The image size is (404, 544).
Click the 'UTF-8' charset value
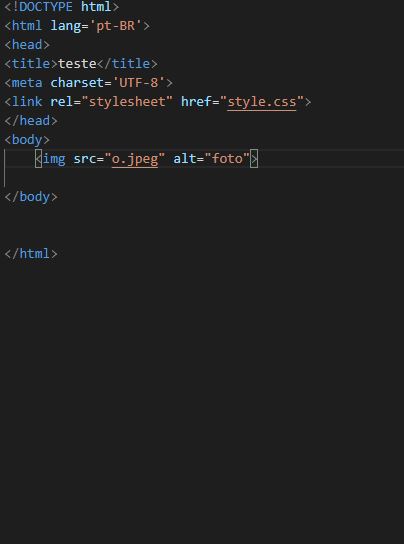click(138, 83)
